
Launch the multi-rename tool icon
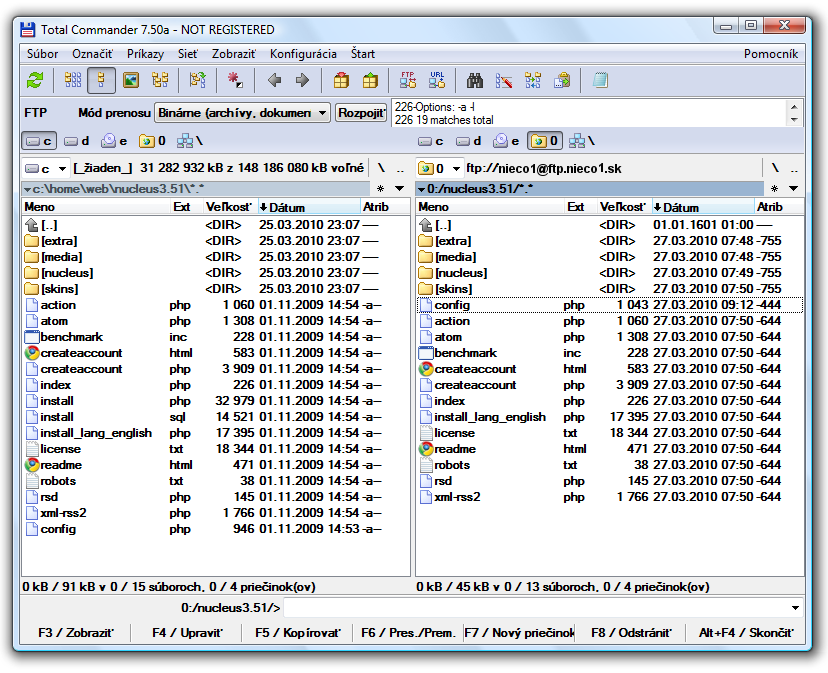504,80
